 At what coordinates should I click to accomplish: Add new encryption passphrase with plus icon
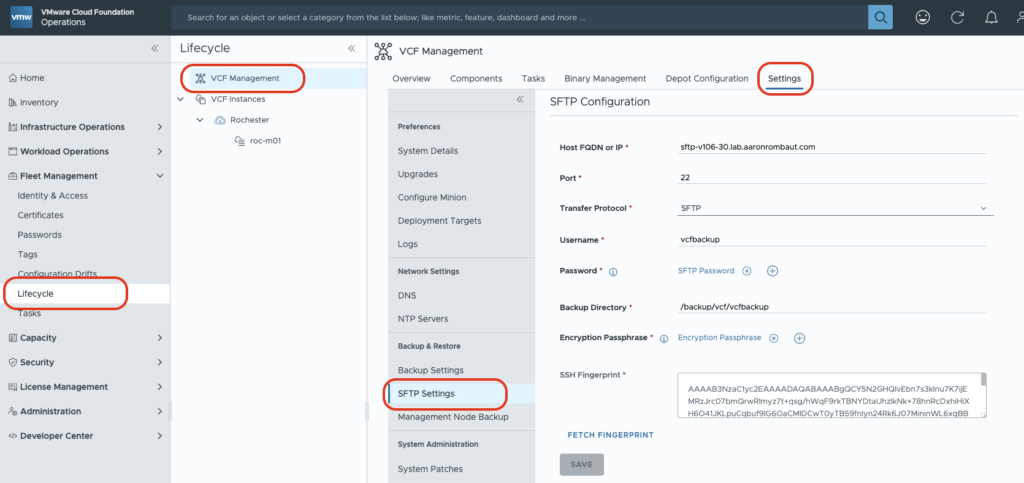click(x=799, y=338)
